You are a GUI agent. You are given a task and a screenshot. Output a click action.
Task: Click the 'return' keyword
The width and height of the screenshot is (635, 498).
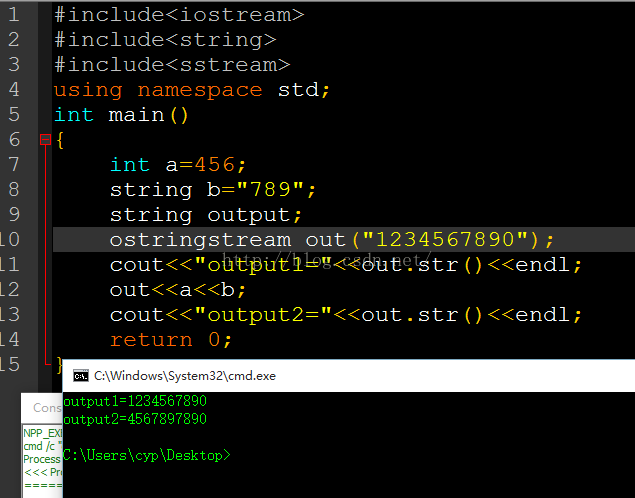151,340
